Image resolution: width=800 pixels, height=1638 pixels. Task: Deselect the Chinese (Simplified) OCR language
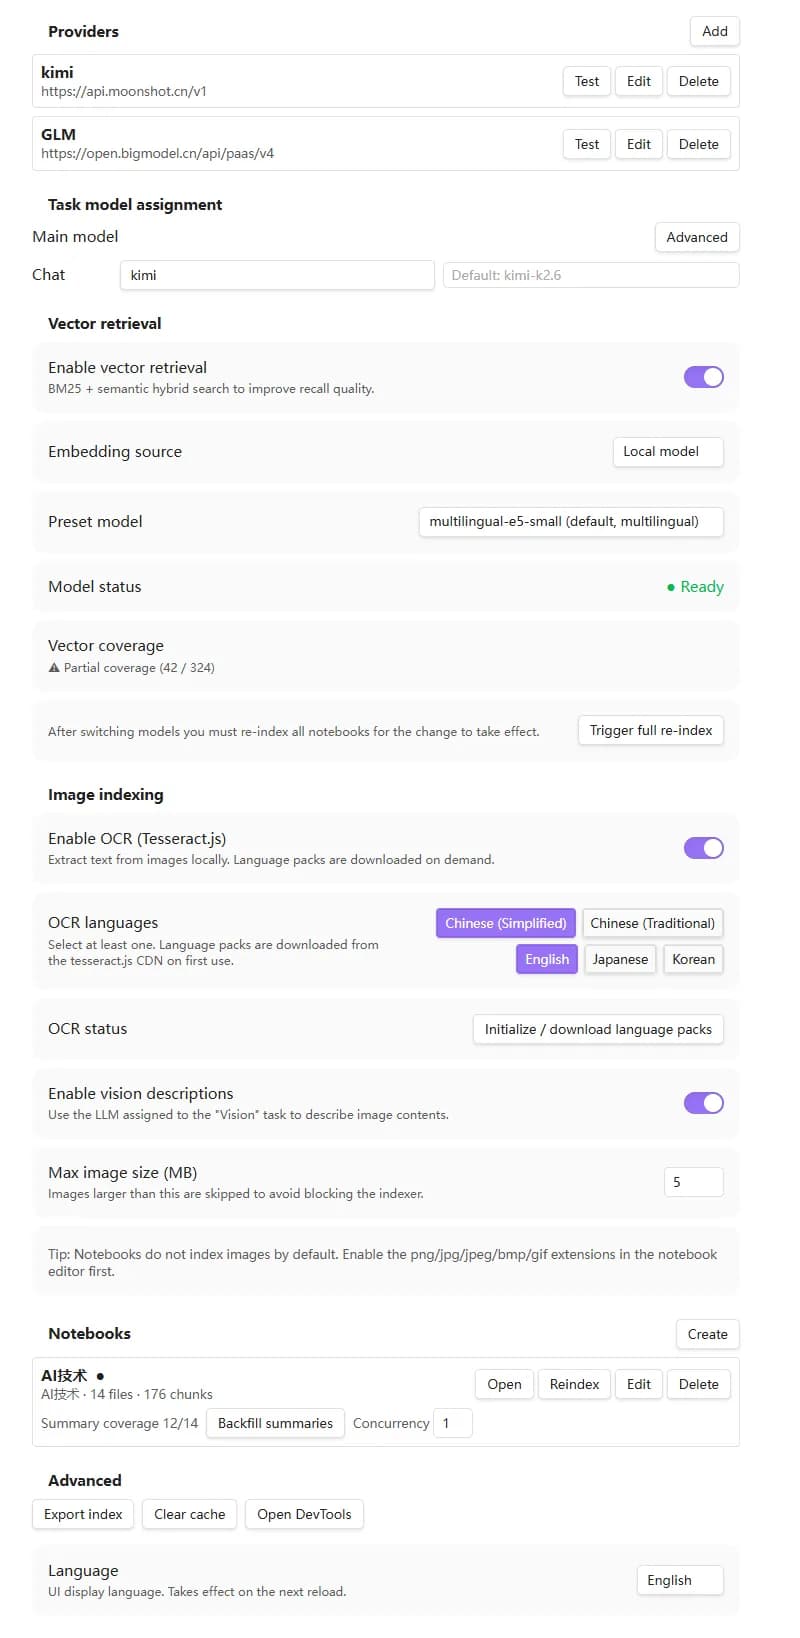[x=506, y=923]
